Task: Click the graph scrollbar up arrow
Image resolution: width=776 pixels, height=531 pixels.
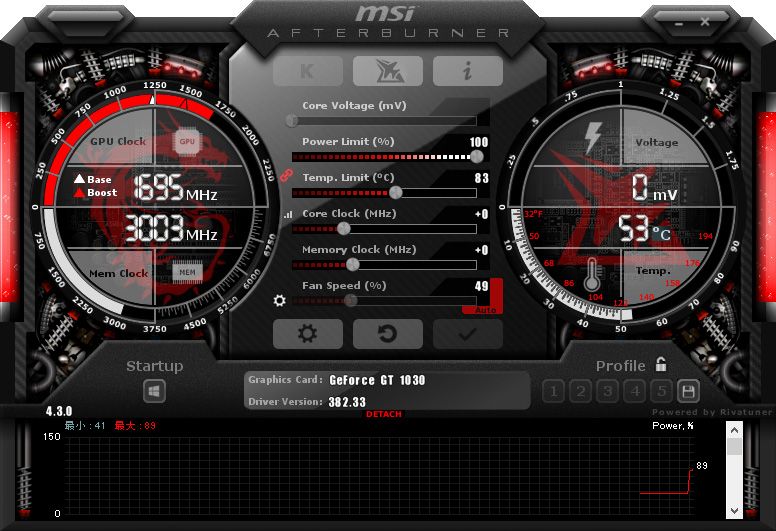Action: (x=734, y=430)
